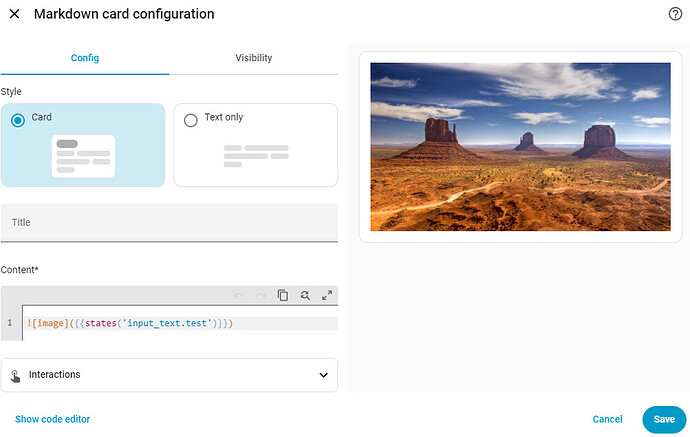Switch to the Visibility tab

(x=253, y=58)
